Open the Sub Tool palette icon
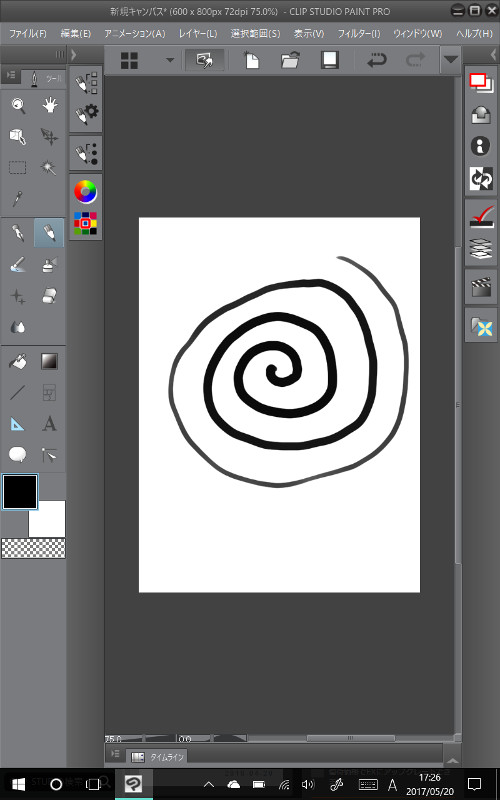This screenshot has width=500, height=800. point(86,83)
